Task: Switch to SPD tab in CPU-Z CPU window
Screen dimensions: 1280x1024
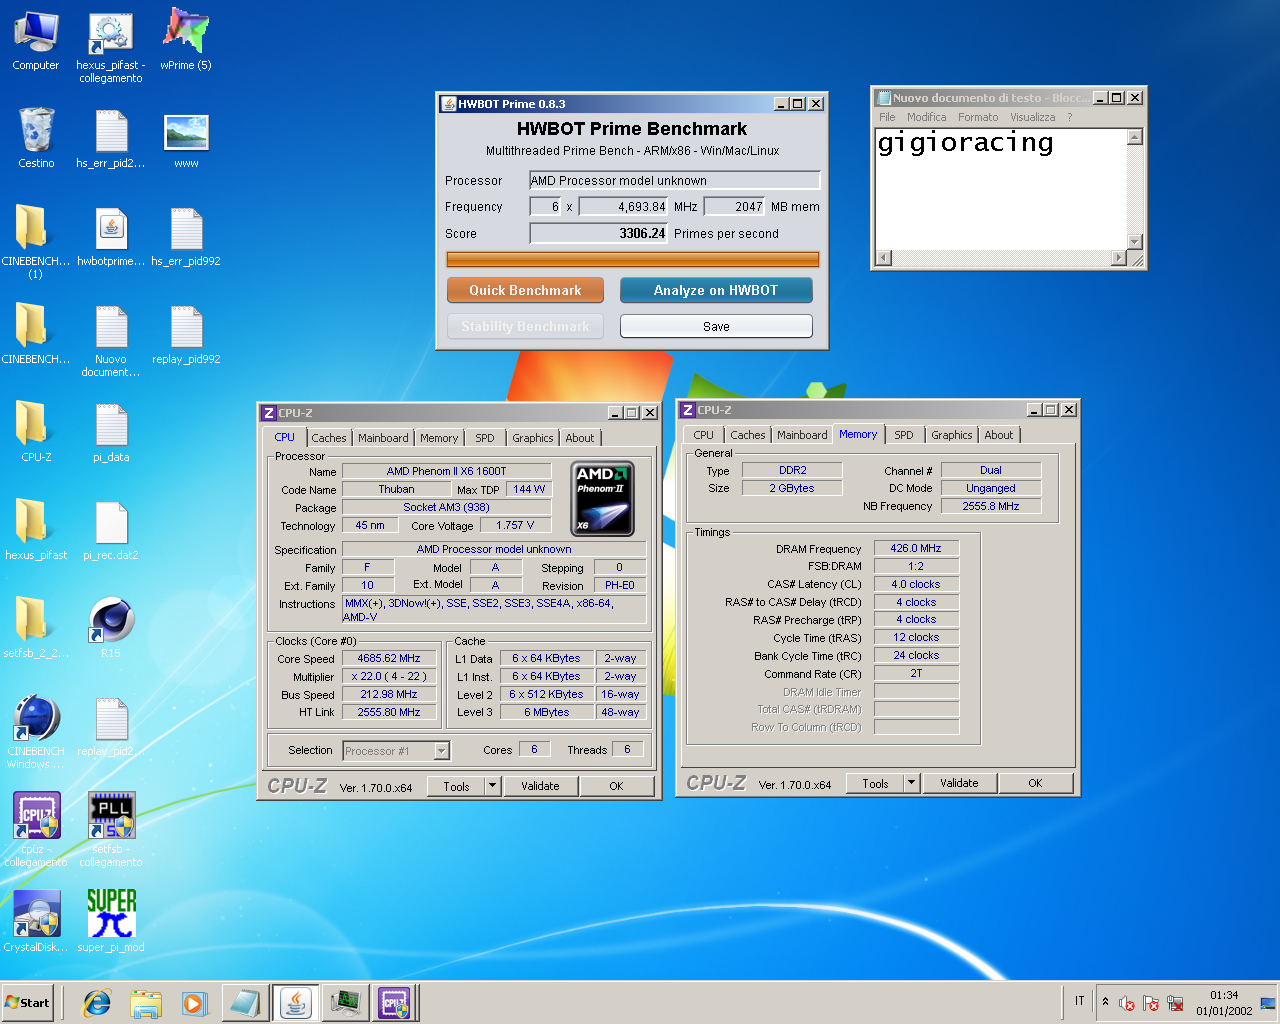Action: 485,438
